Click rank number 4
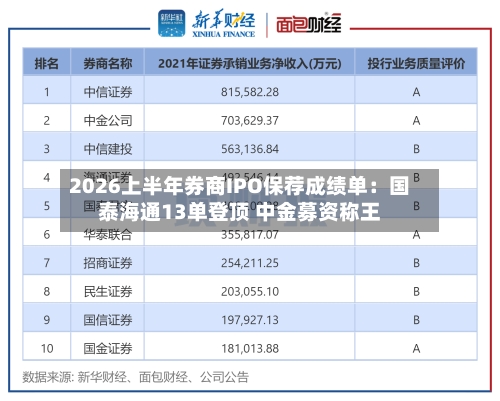Image resolution: width=500 pixels, height=401 pixels. tap(47, 177)
